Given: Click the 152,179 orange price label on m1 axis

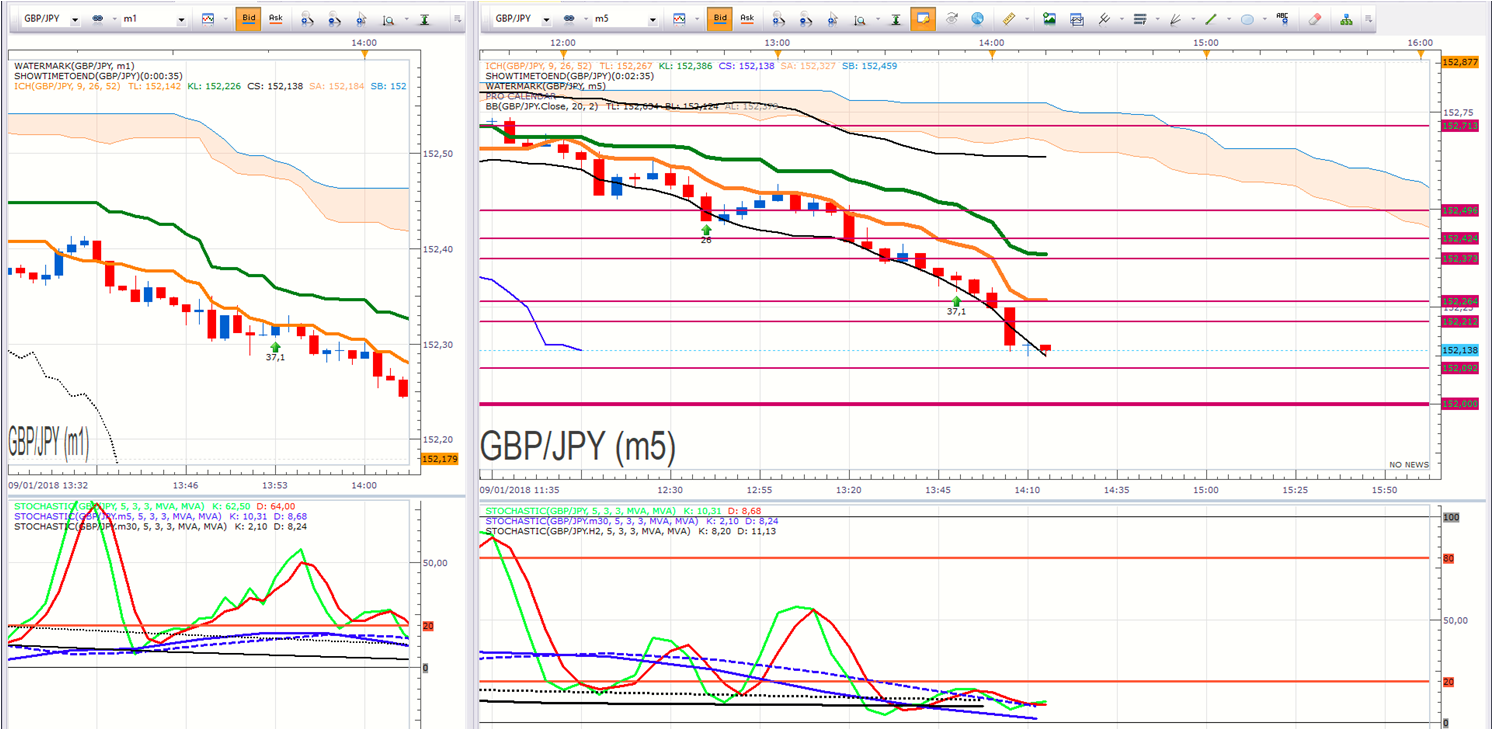Looking at the screenshot, I should click(x=441, y=459).
